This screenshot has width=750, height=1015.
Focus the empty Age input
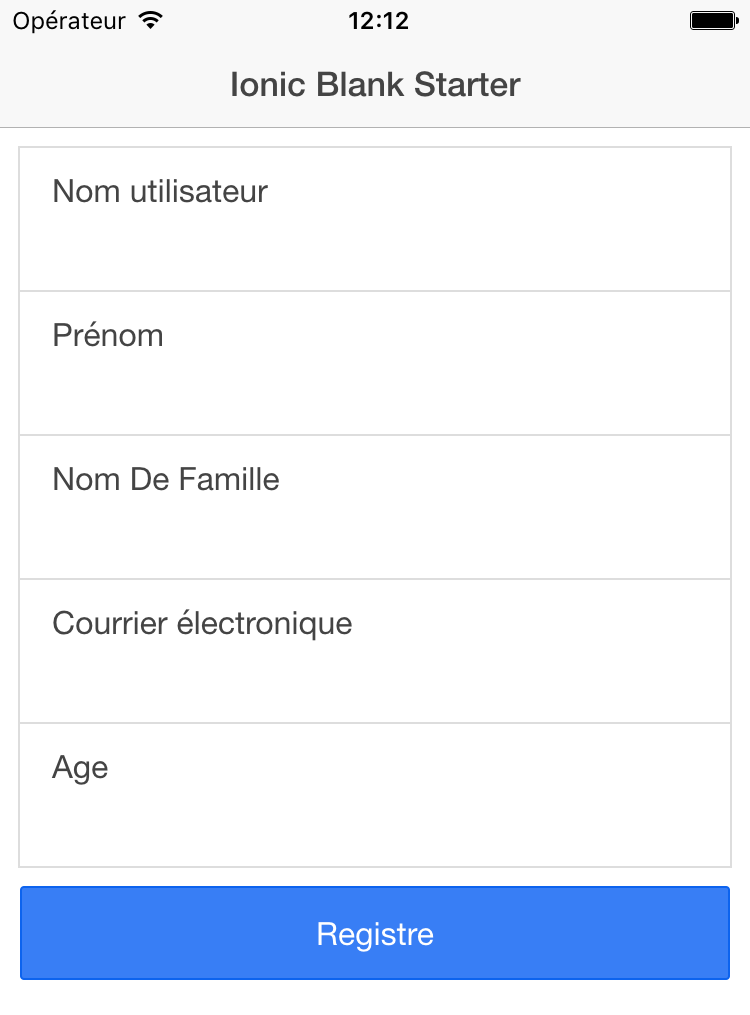(x=375, y=823)
